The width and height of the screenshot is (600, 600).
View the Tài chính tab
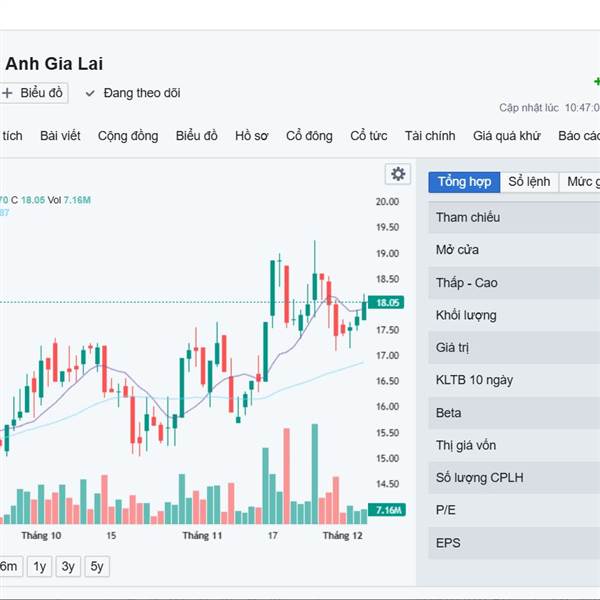point(430,136)
